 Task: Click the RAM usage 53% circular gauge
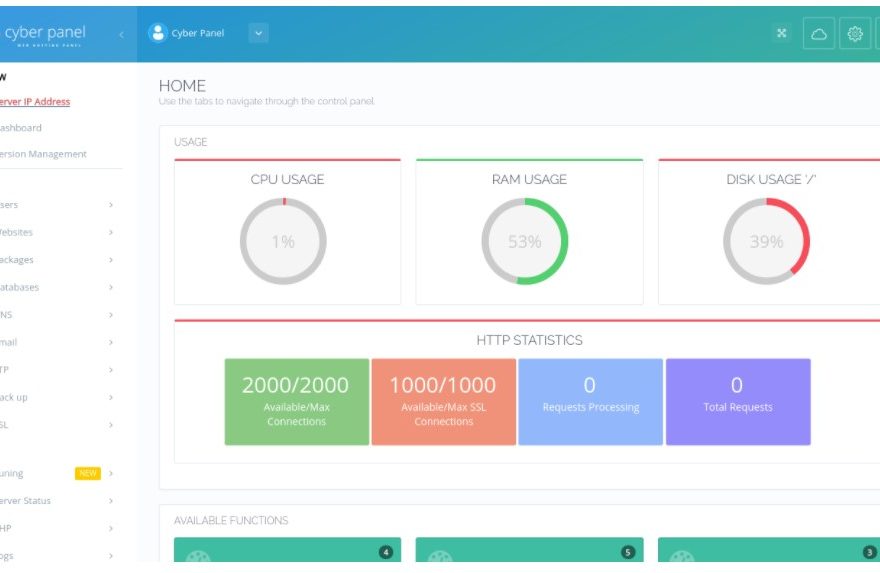[525, 241]
